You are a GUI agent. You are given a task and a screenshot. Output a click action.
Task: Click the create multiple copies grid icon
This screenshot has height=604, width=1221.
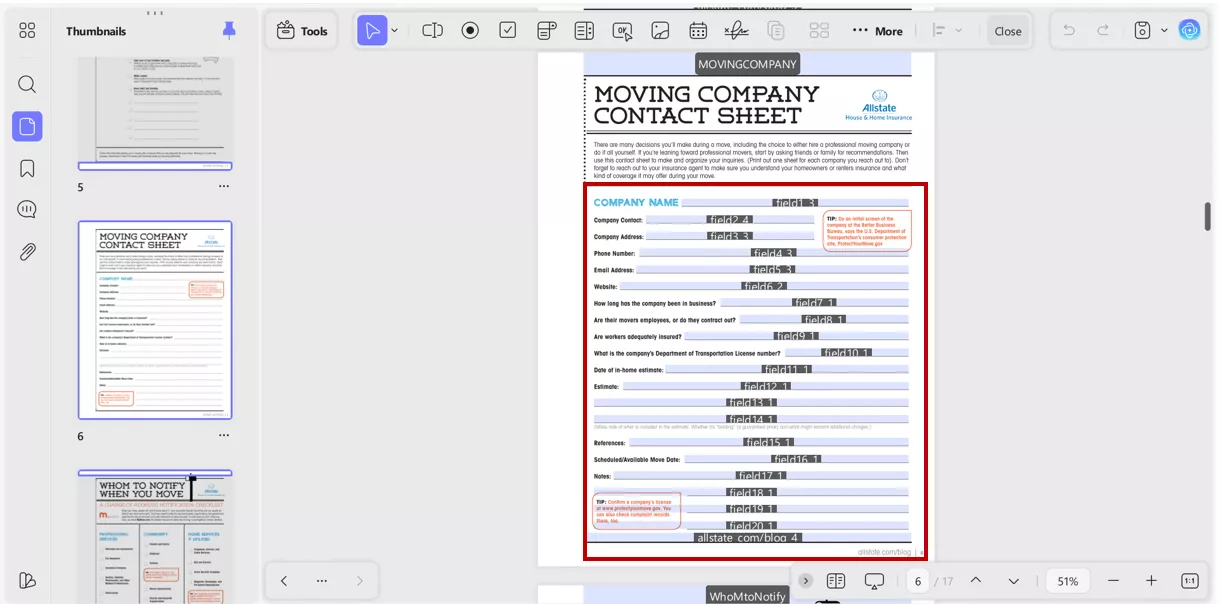coord(819,31)
